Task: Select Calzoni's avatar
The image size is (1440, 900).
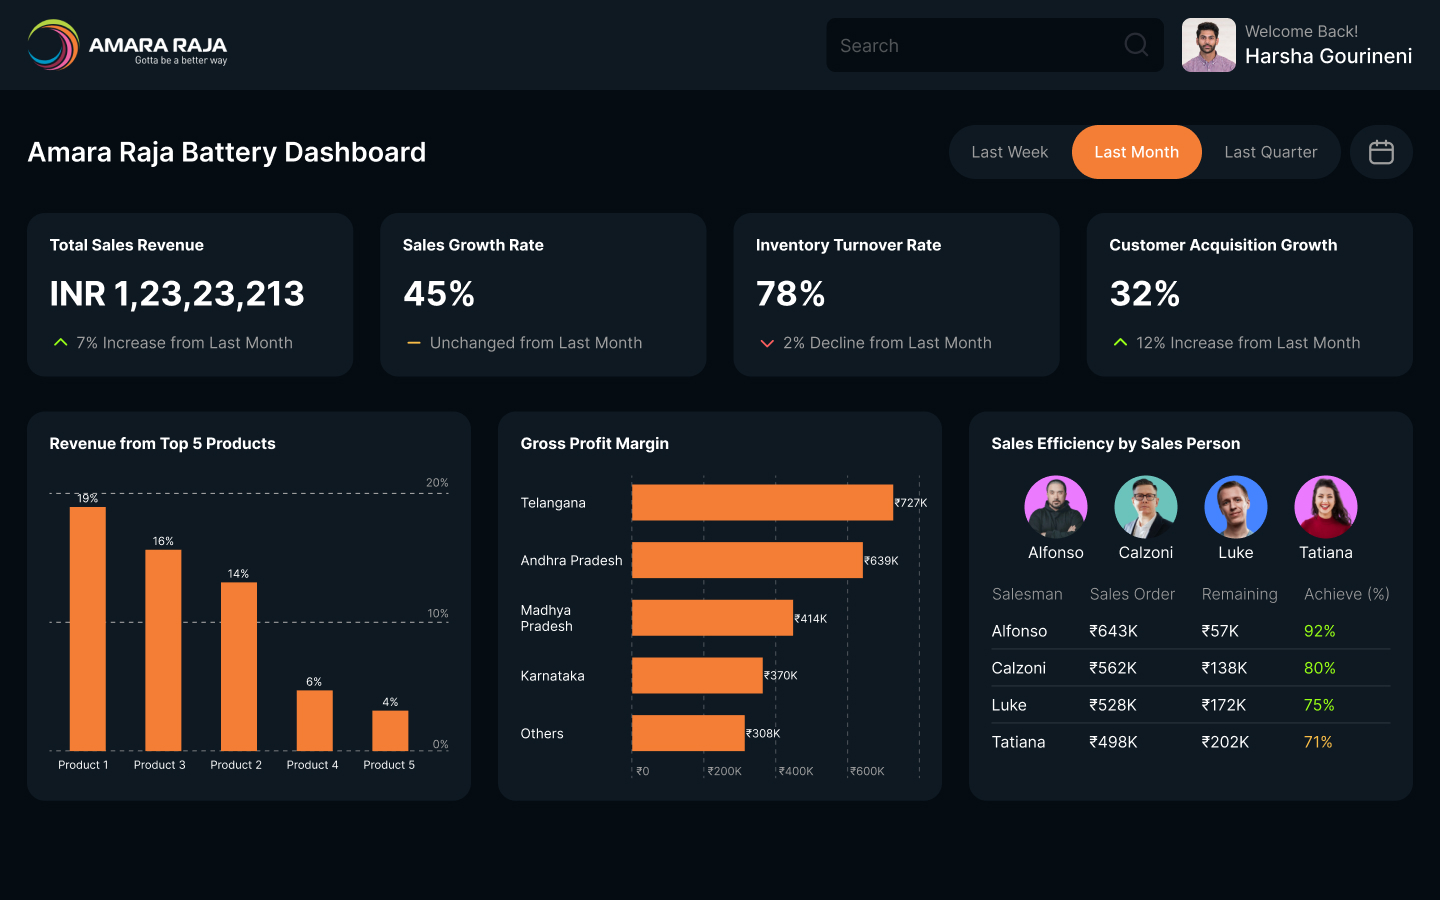Action: pyautogui.click(x=1146, y=507)
